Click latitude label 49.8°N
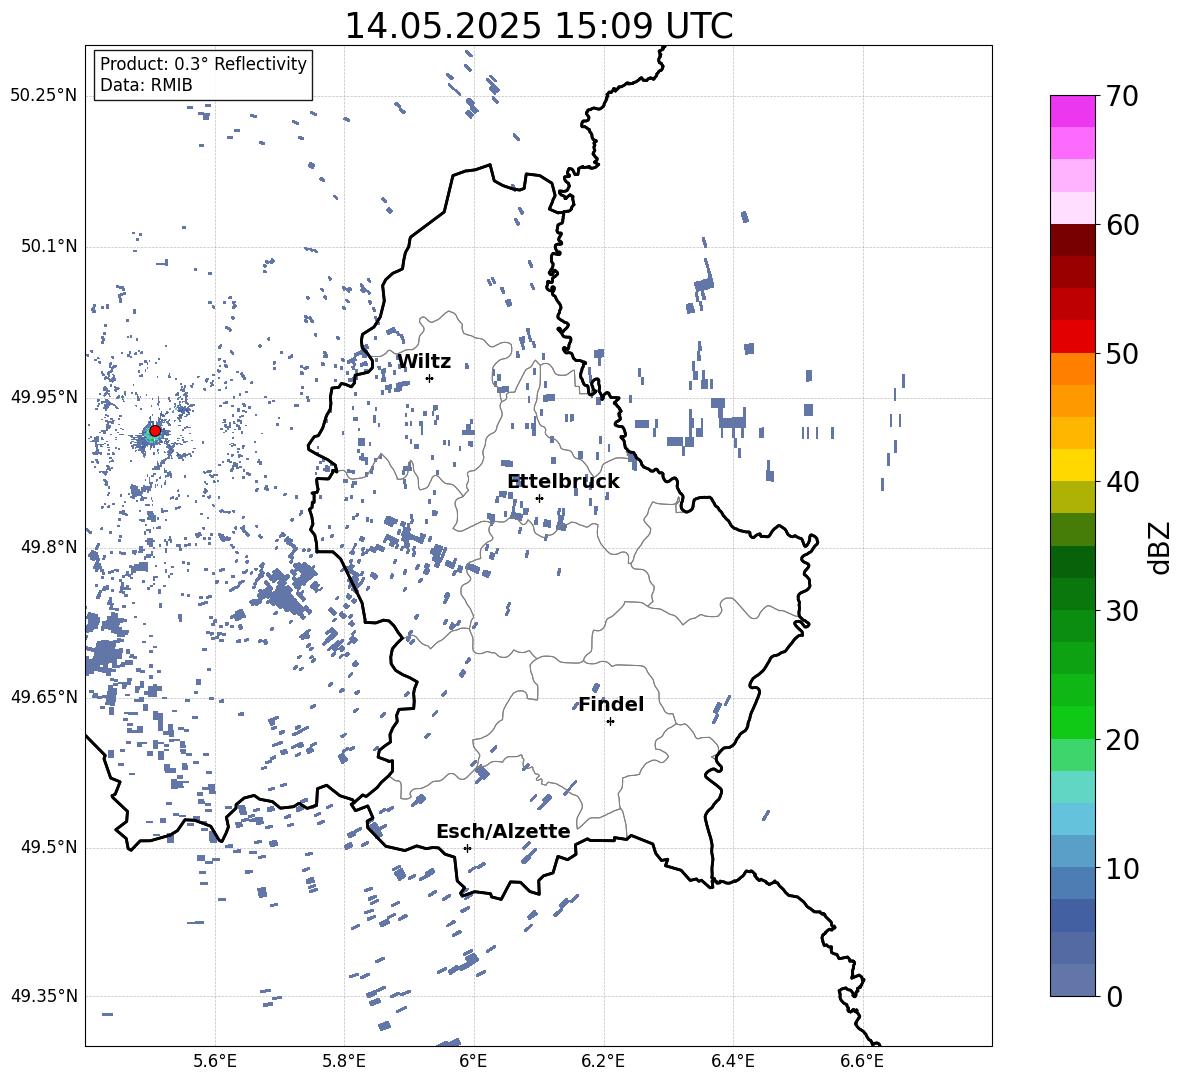 point(49,547)
